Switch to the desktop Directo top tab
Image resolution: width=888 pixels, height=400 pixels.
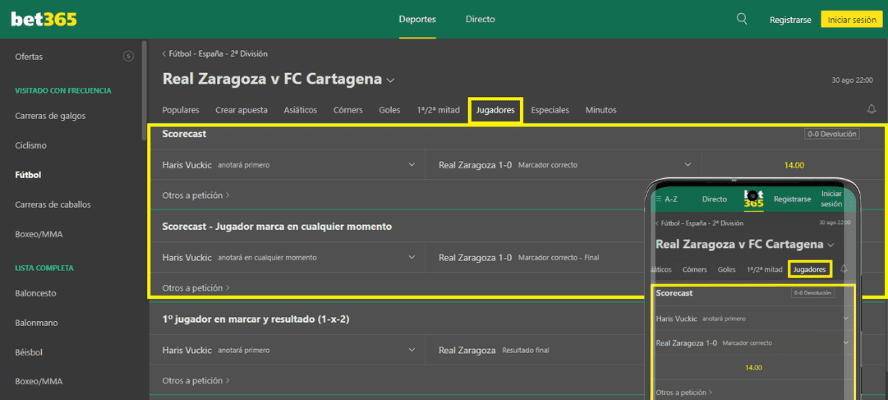[480, 19]
